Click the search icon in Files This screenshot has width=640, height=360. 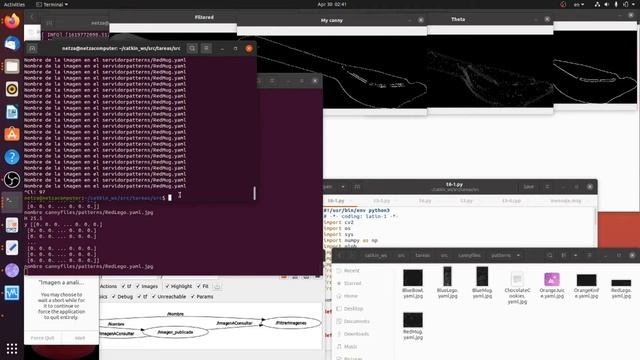(550, 256)
